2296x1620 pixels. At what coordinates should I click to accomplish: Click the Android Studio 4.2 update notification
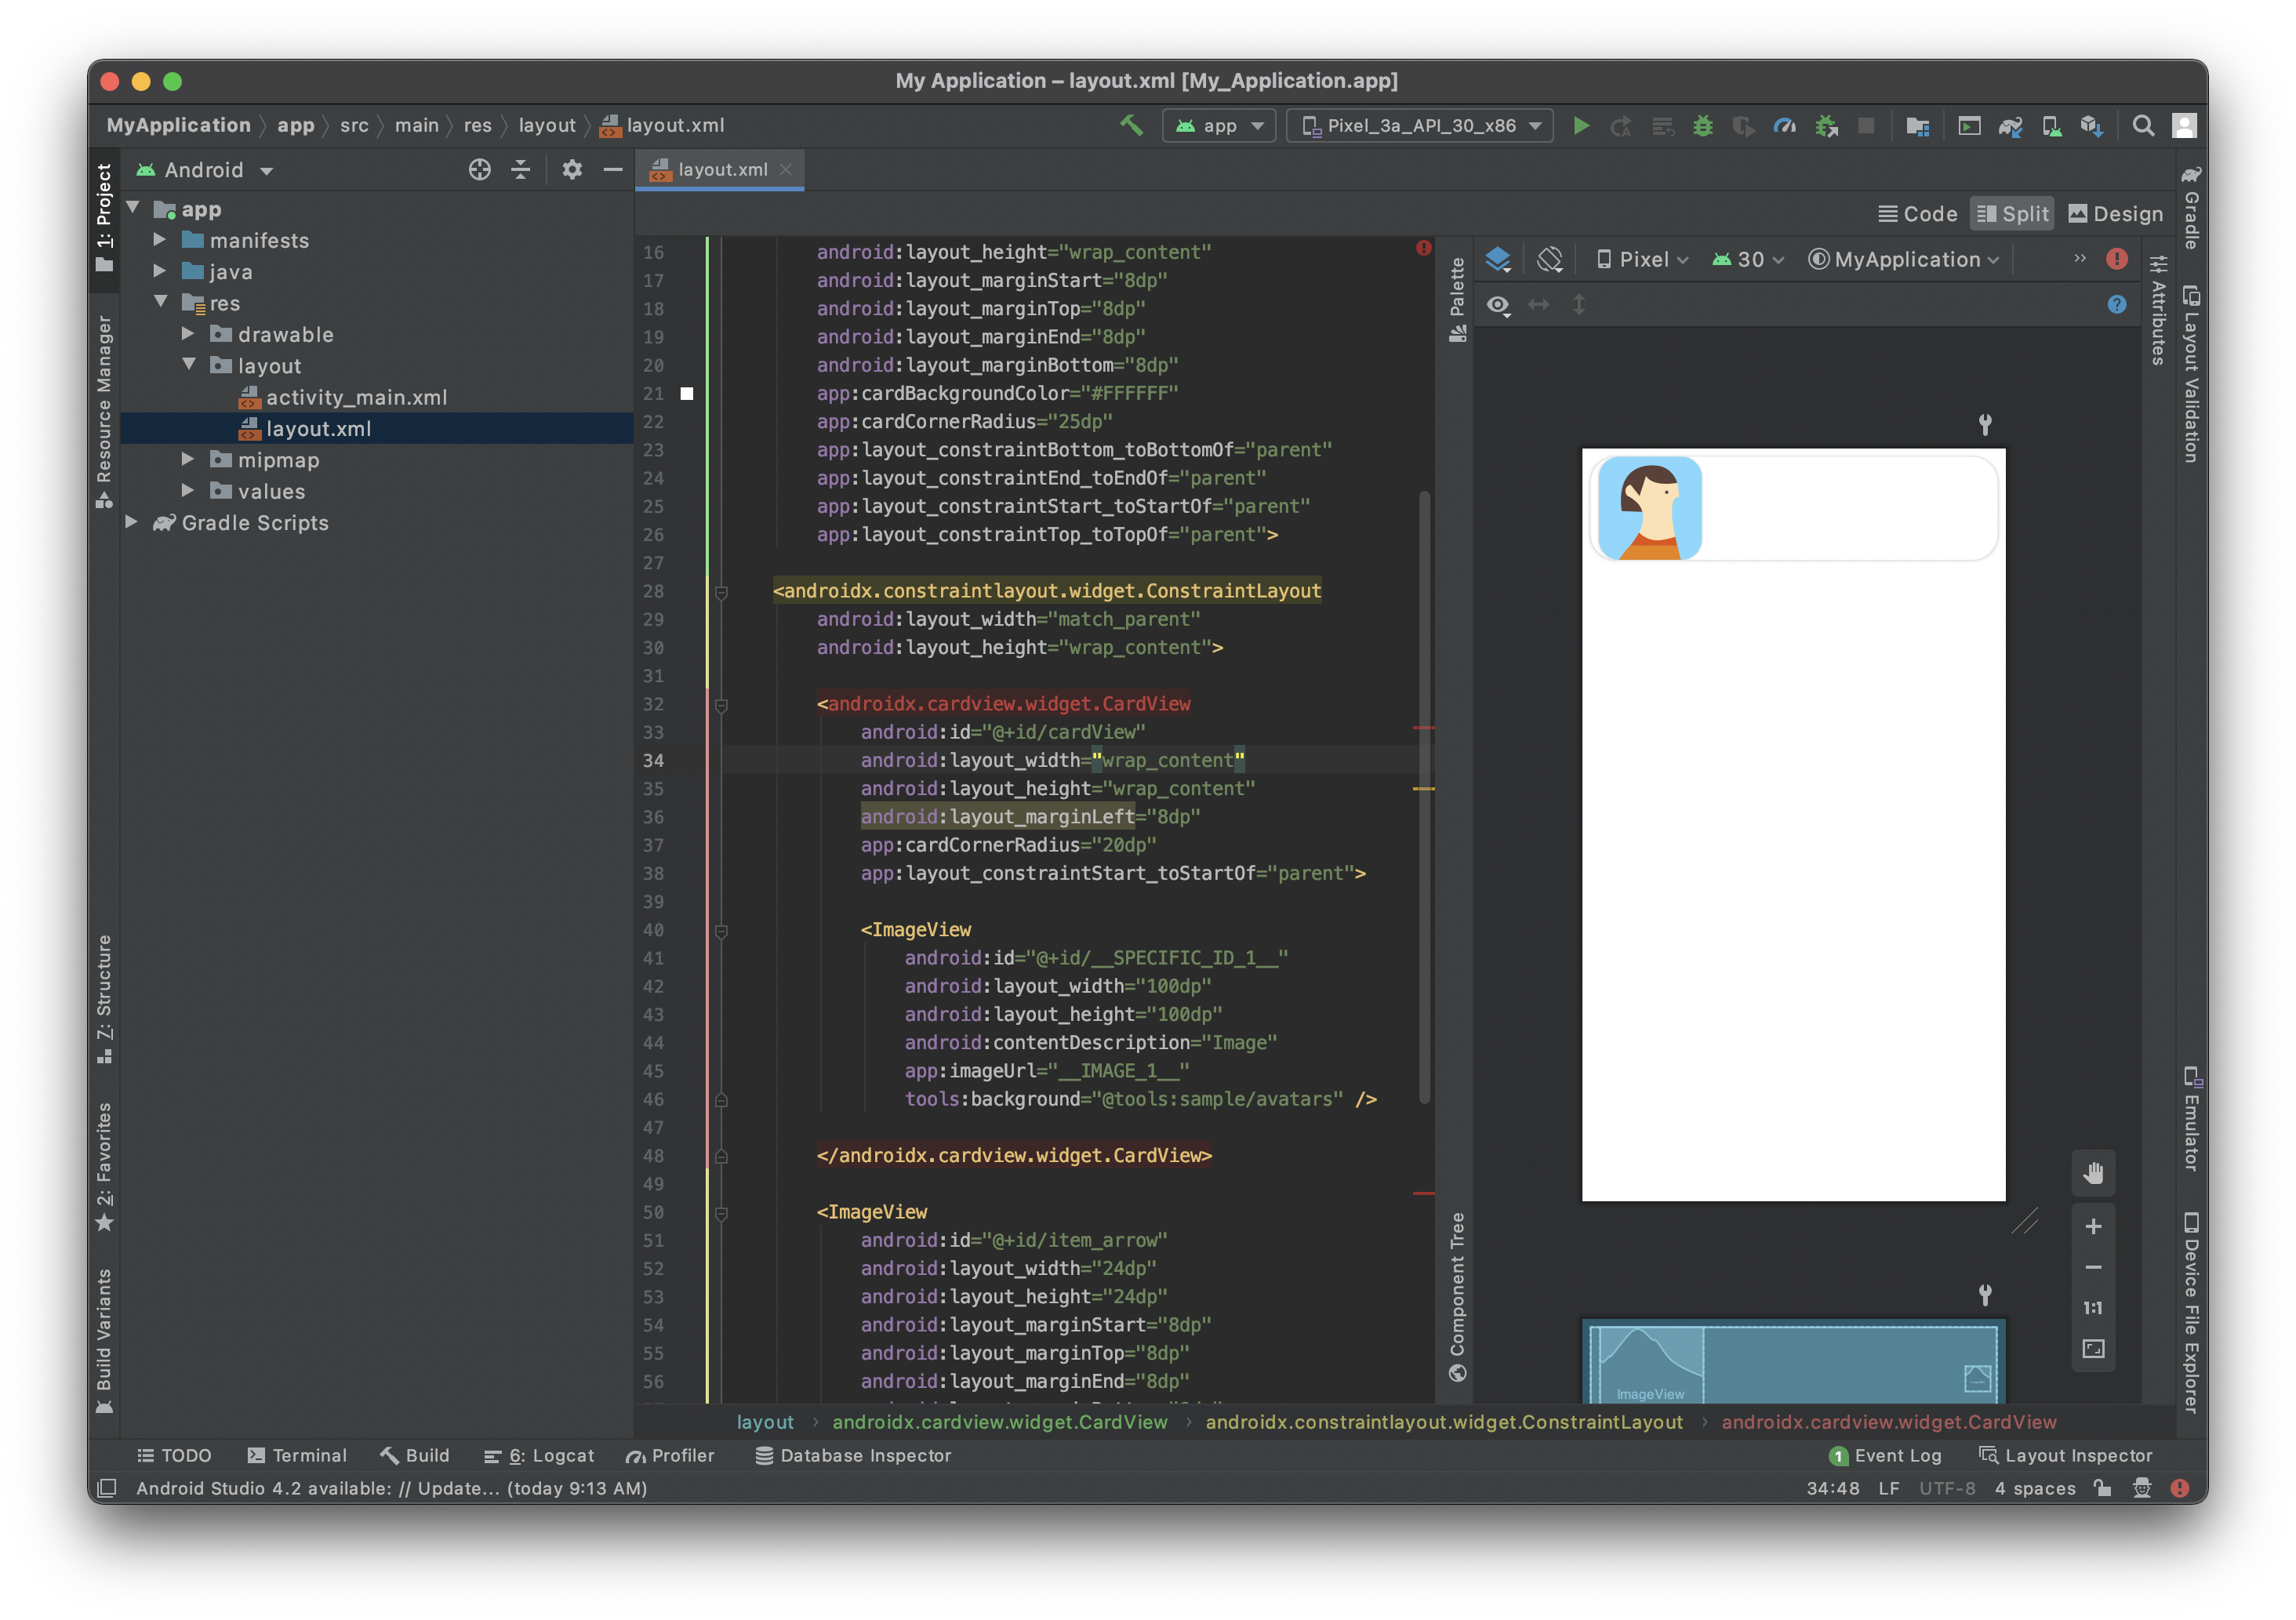click(392, 1488)
